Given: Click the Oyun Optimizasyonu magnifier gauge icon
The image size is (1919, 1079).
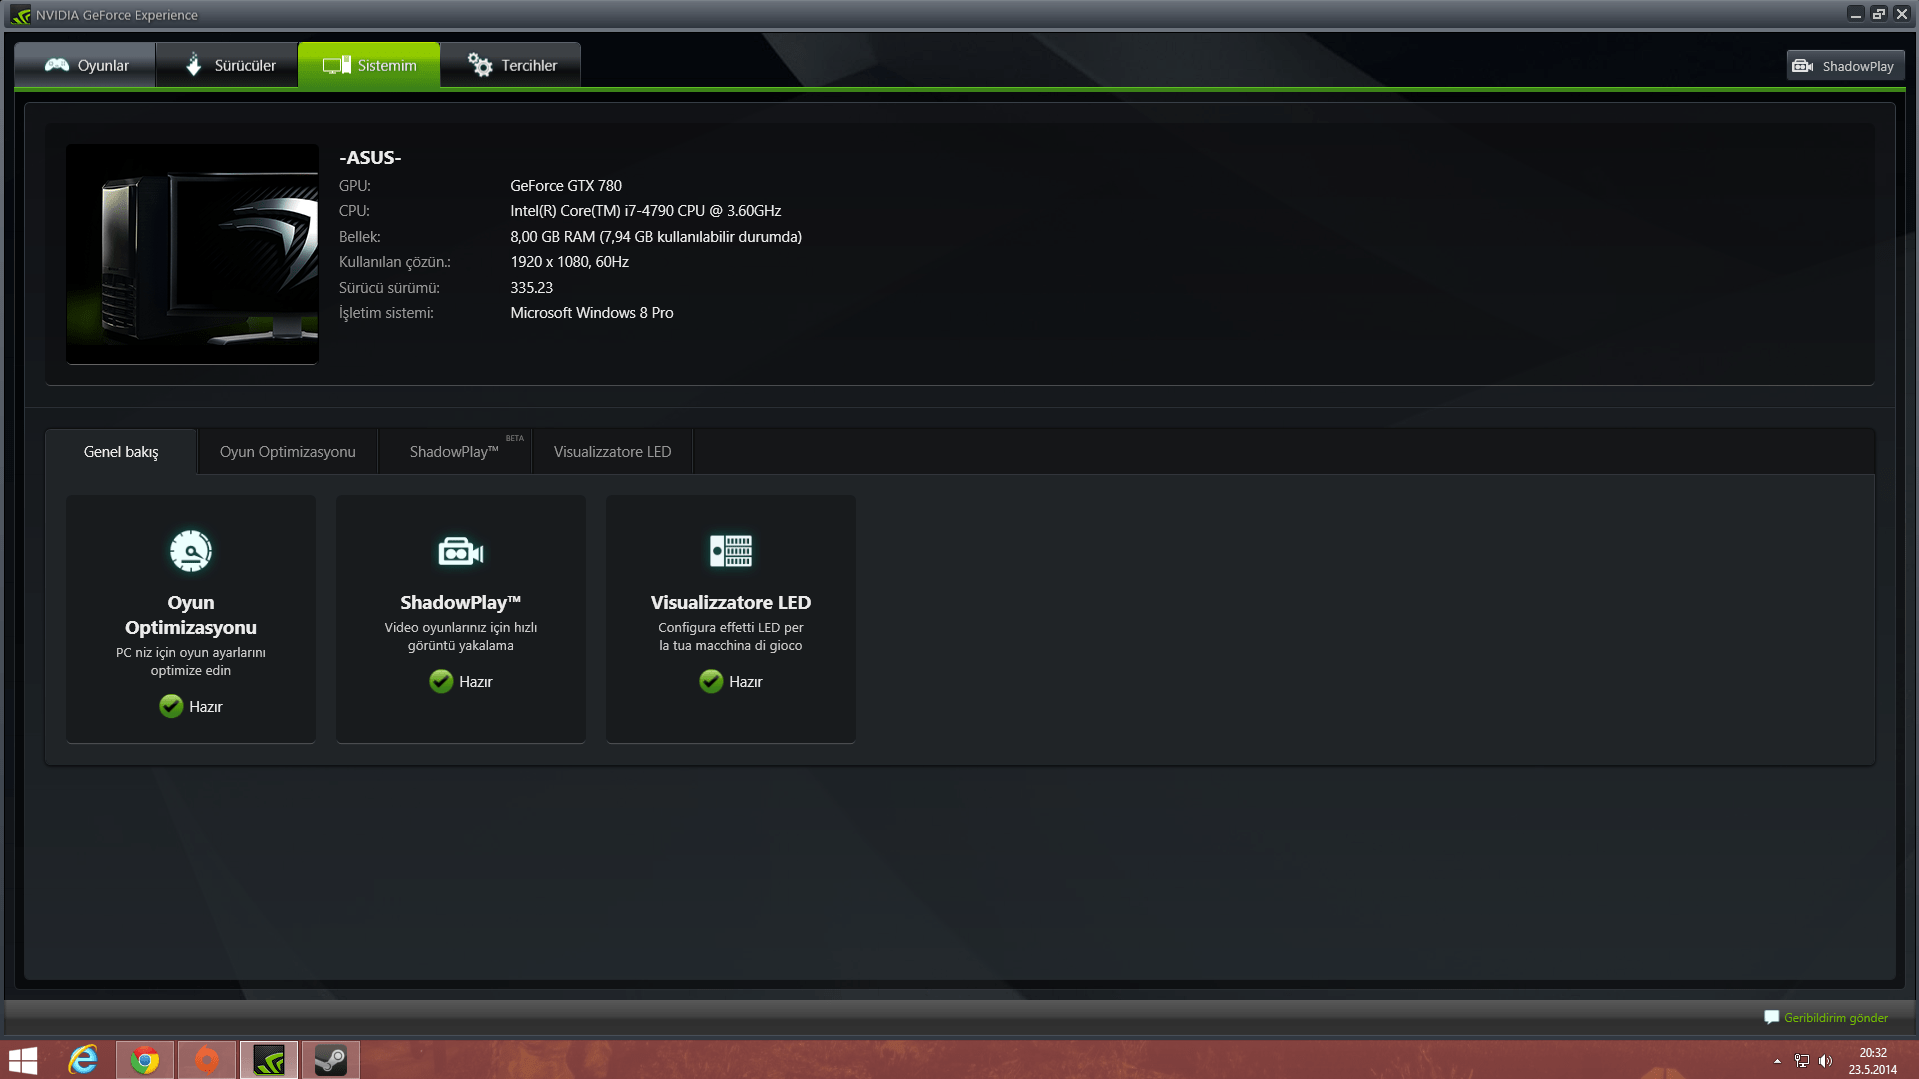Looking at the screenshot, I should [191, 551].
